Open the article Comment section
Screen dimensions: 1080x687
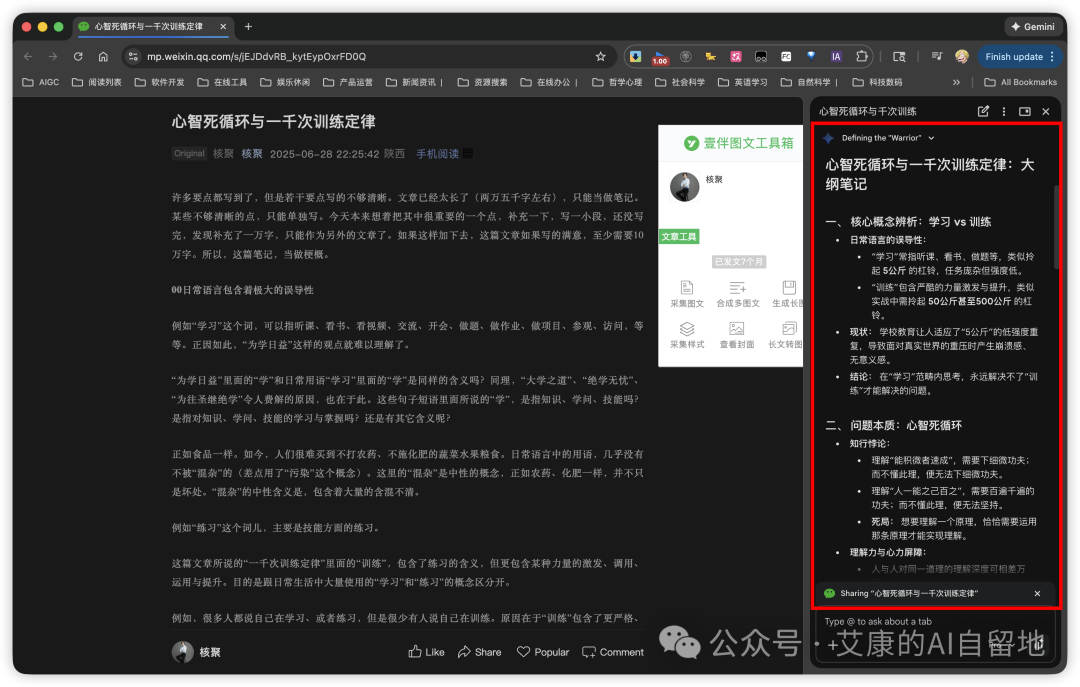point(613,652)
